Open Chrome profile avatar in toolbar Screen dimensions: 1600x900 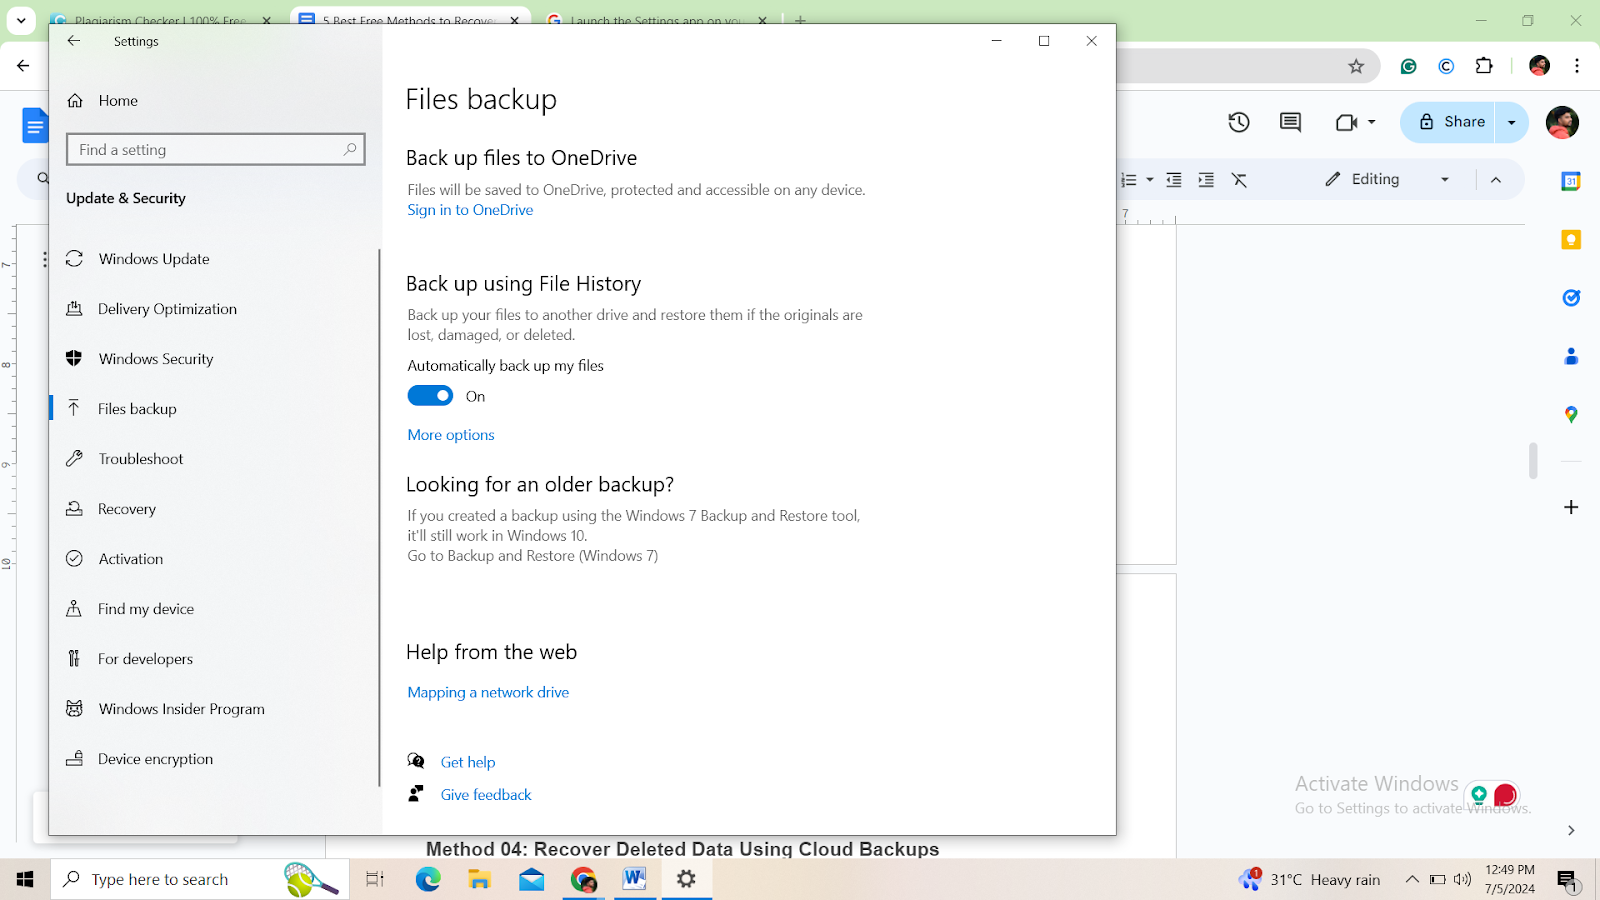coord(1539,66)
